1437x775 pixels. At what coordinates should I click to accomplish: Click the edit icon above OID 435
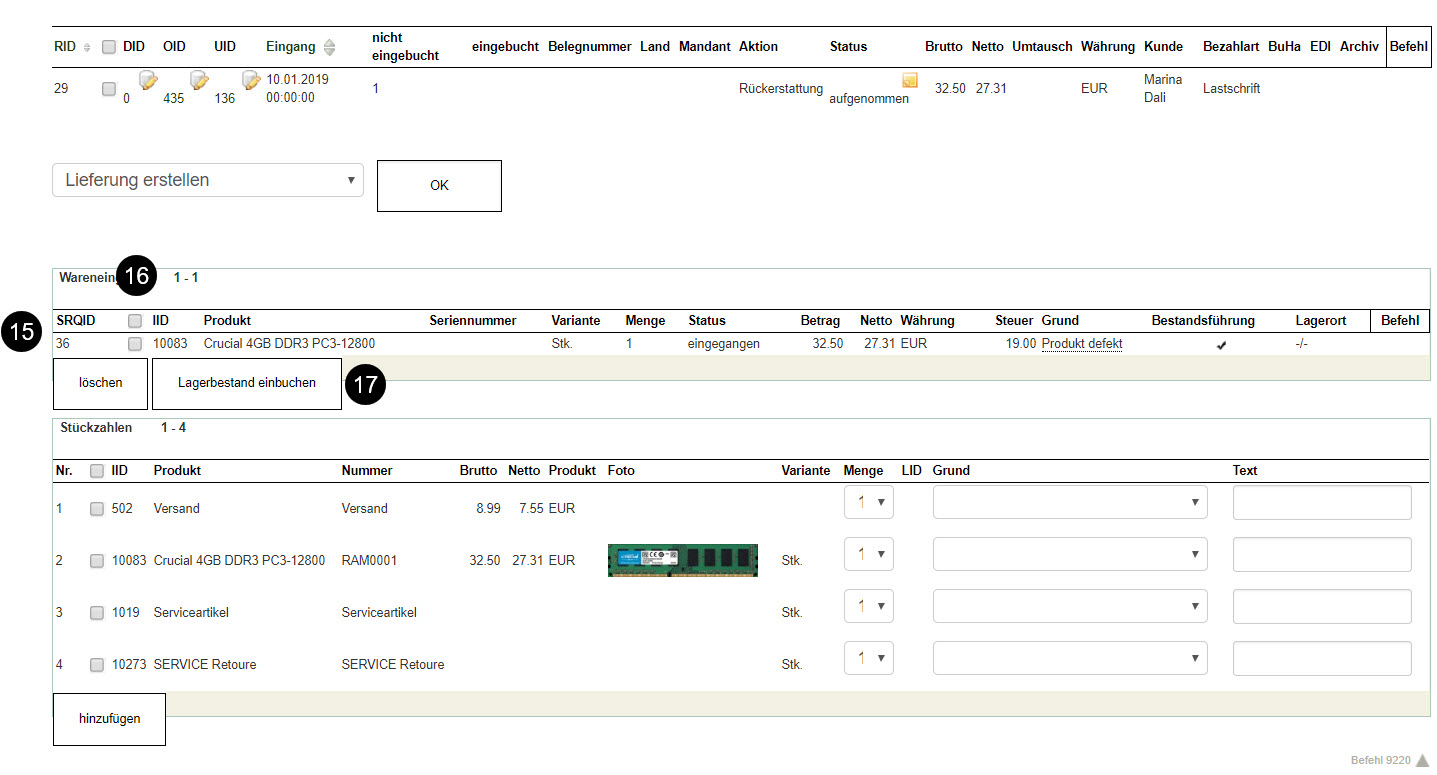pyautogui.click(x=199, y=81)
